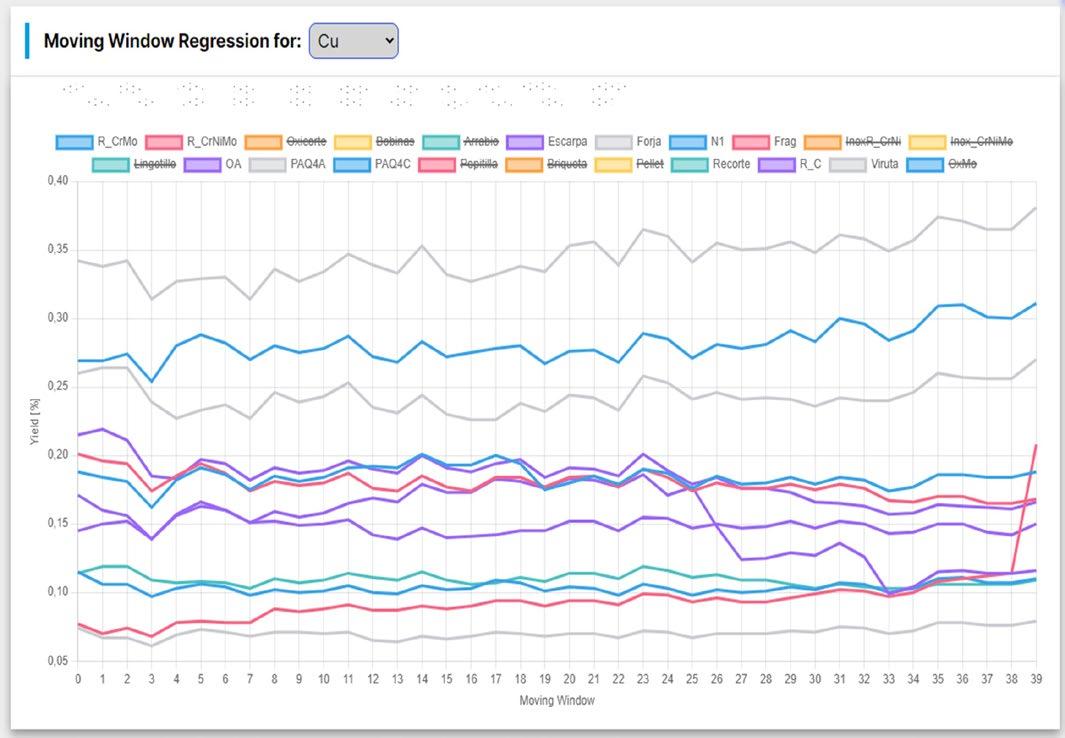Toggle the OA legend entry
This screenshot has width=1065, height=738.
pos(213,164)
